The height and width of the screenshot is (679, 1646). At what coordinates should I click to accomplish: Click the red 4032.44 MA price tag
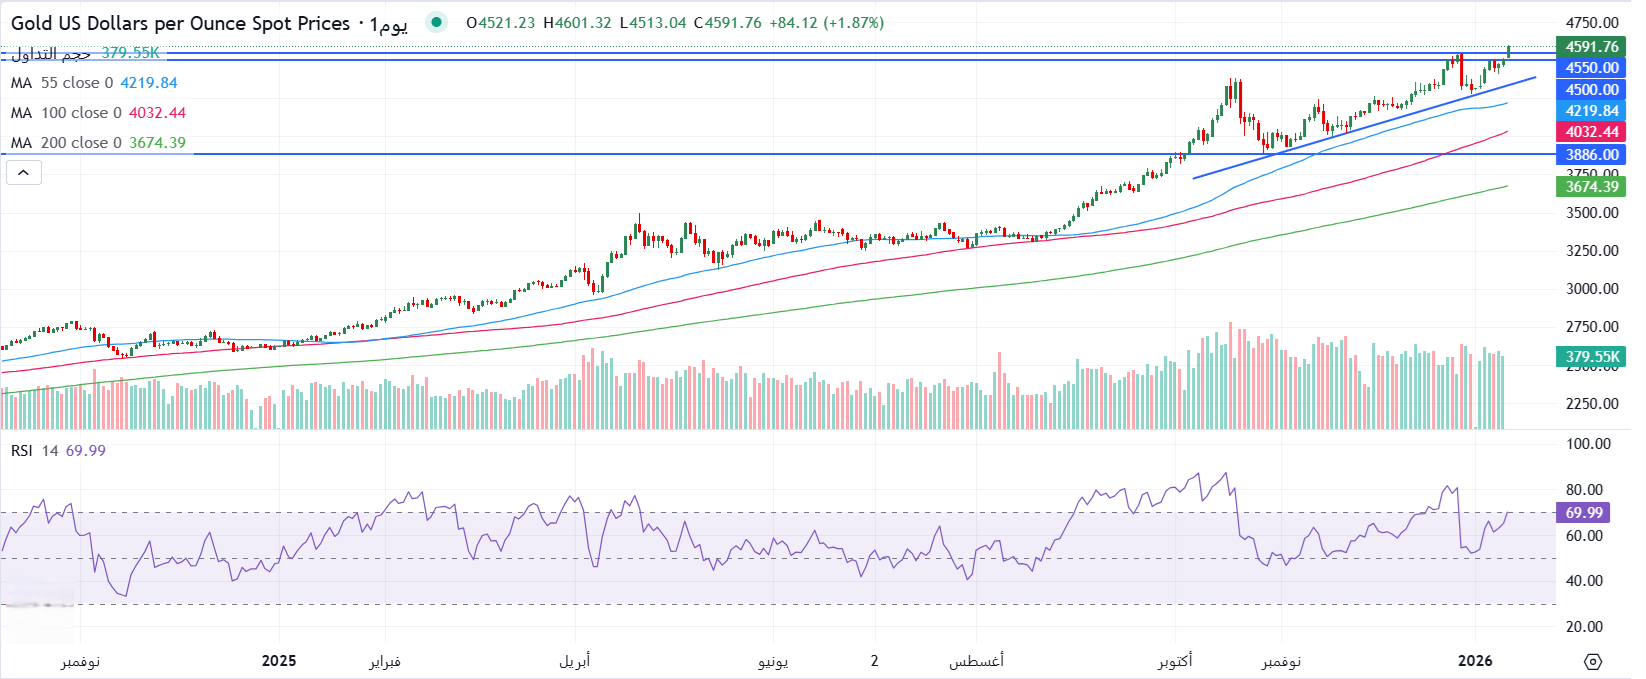click(1591, 132)
